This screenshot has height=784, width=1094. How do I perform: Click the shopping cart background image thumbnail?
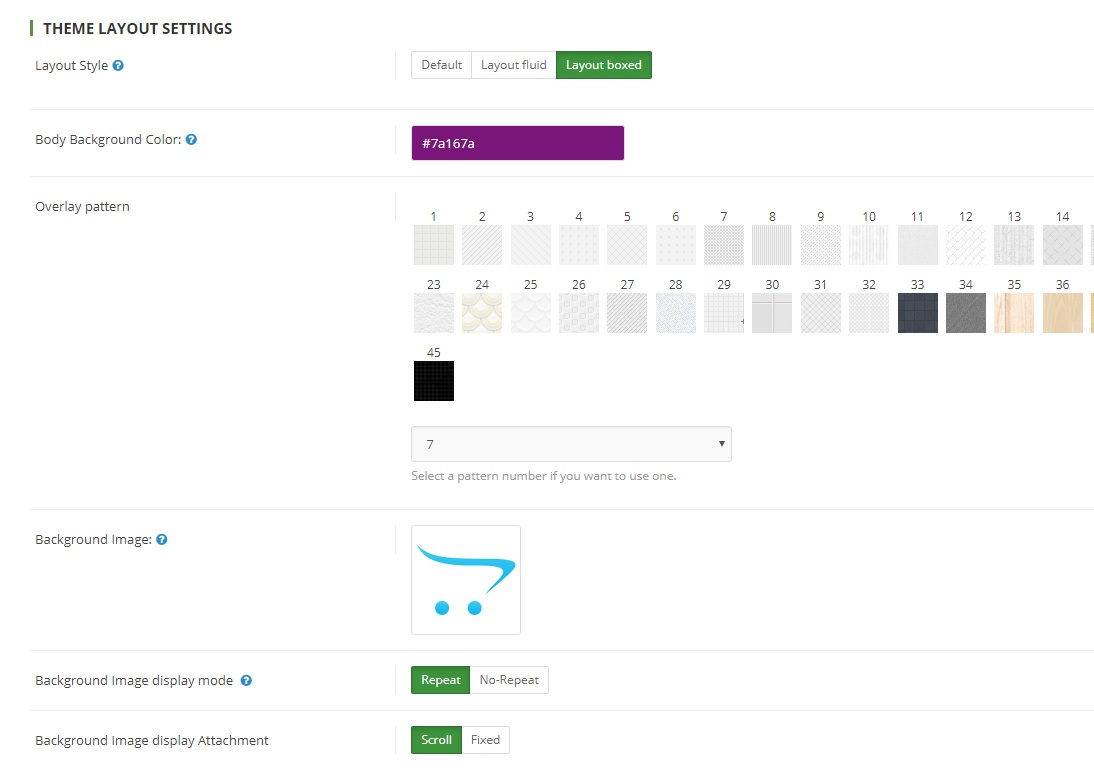pyautogui.click(x=466, y=580)
